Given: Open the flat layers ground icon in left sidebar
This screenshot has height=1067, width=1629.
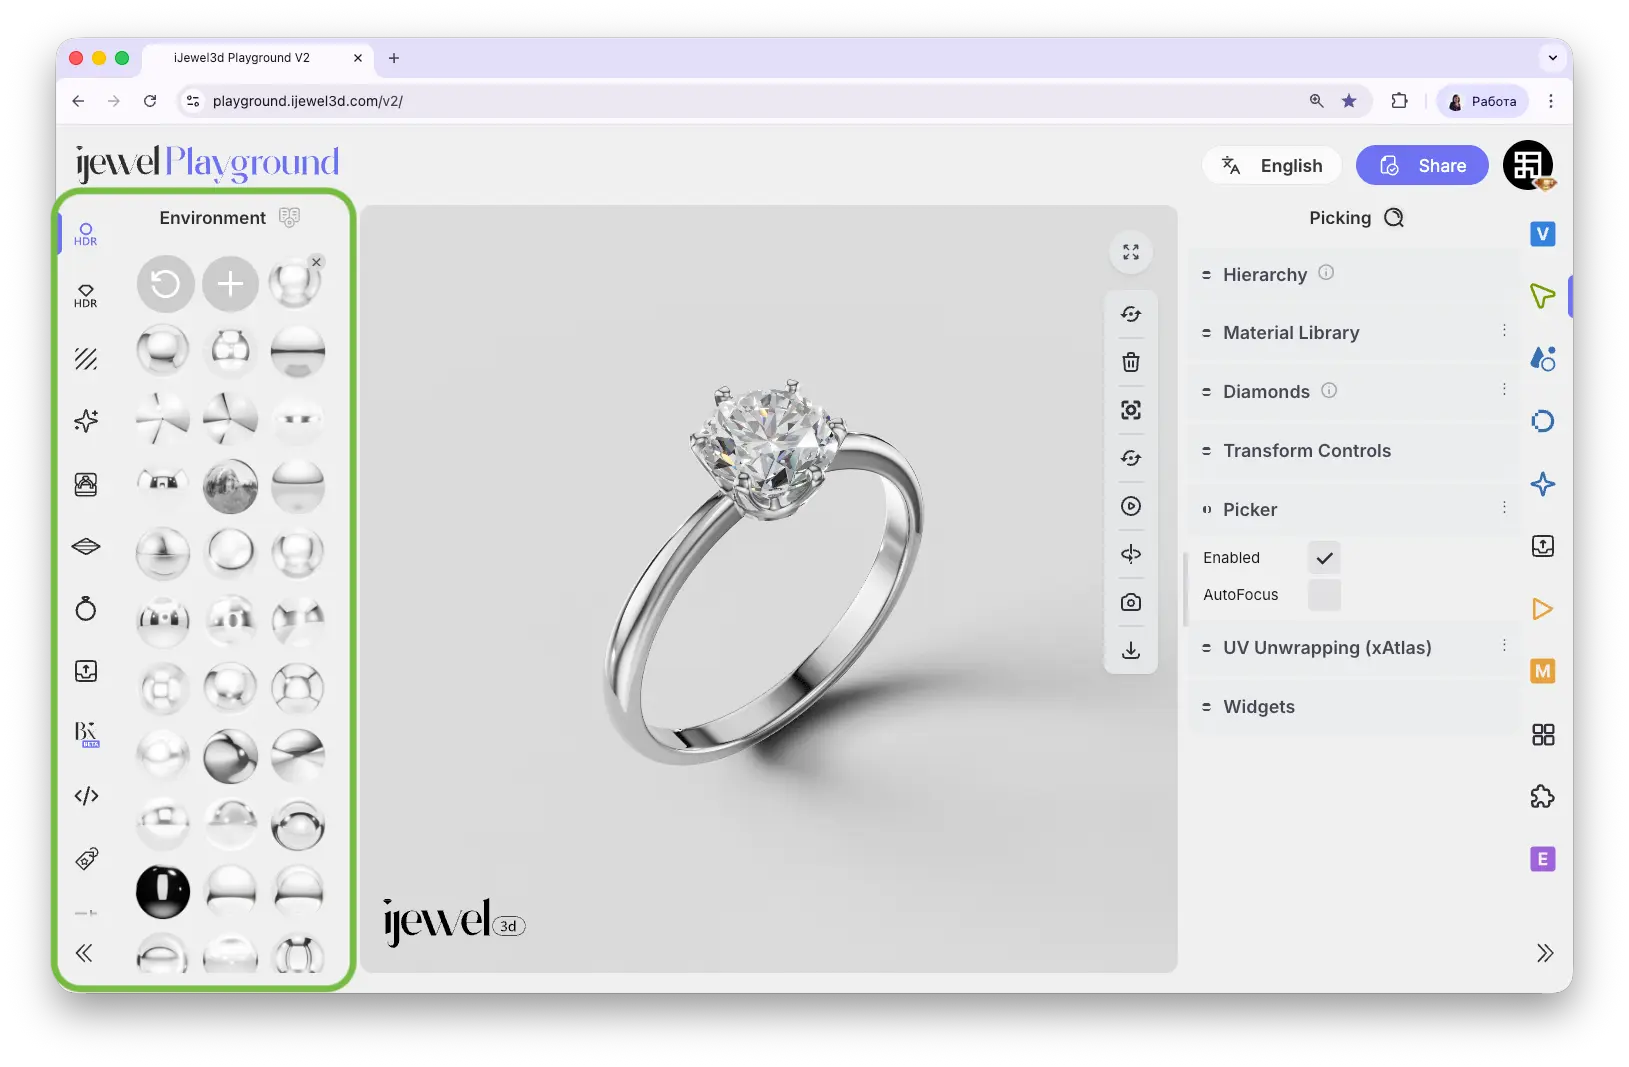Looking at the screenshot, I should click(x=86, y=546).
